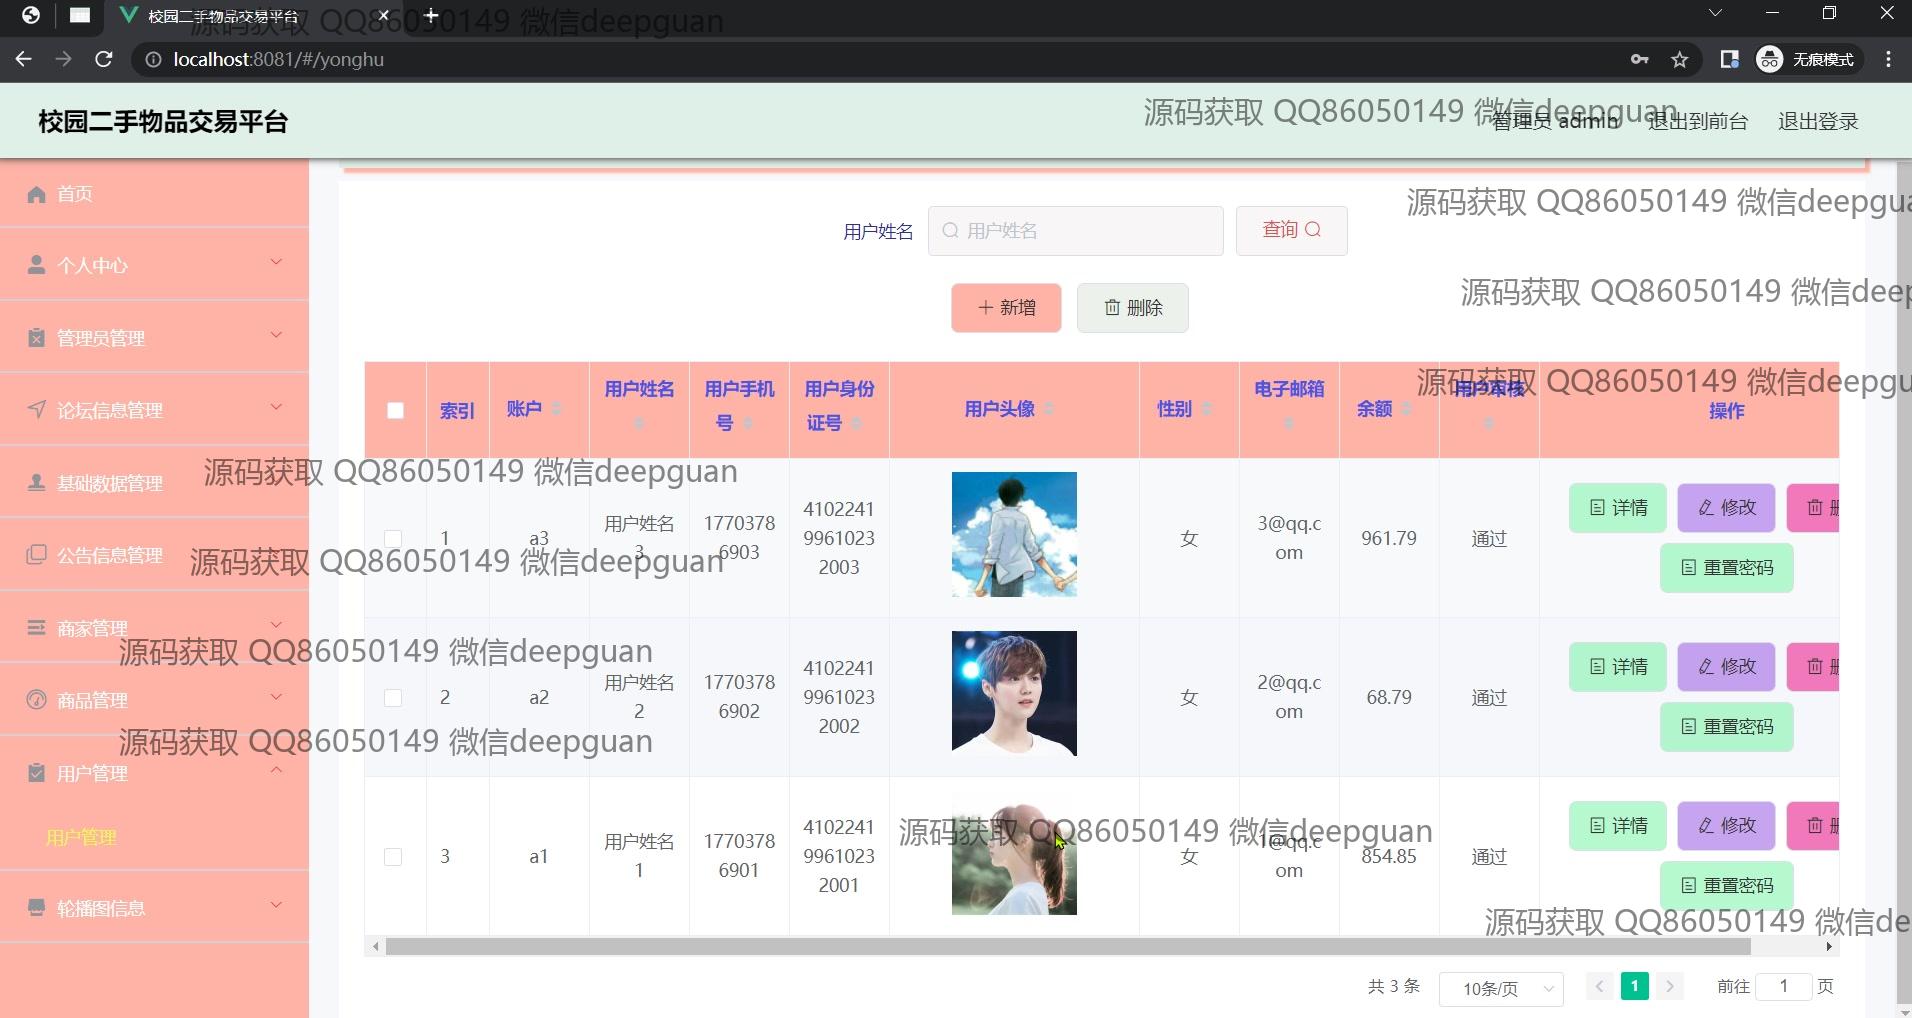
Task: Expand the 轮播图信息 sidebar menu
Action: (x=276, y=905)
